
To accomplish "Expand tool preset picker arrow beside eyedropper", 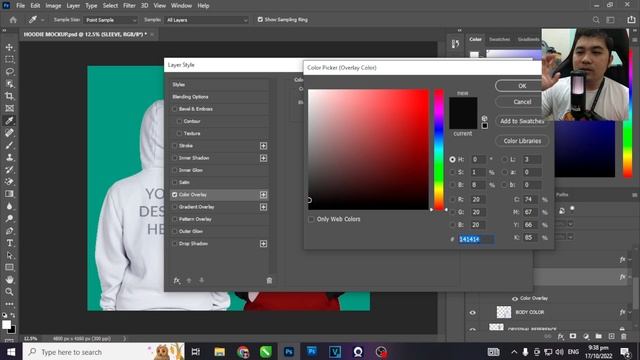I will tap(42, 20).
